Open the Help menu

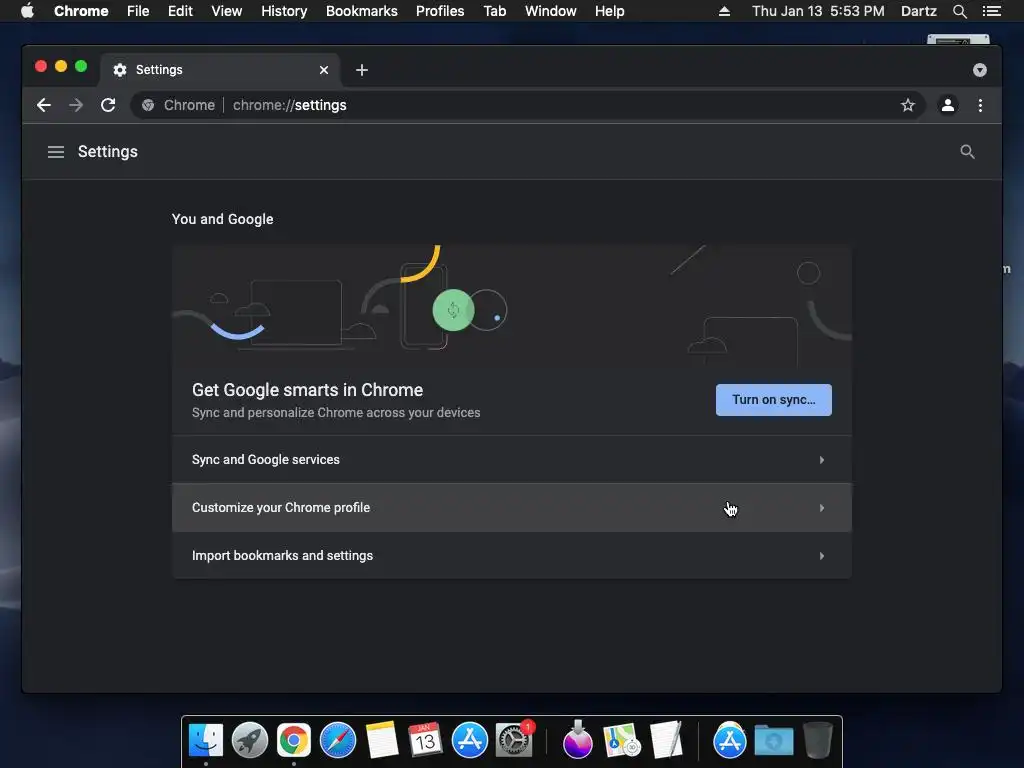point(609,11)
